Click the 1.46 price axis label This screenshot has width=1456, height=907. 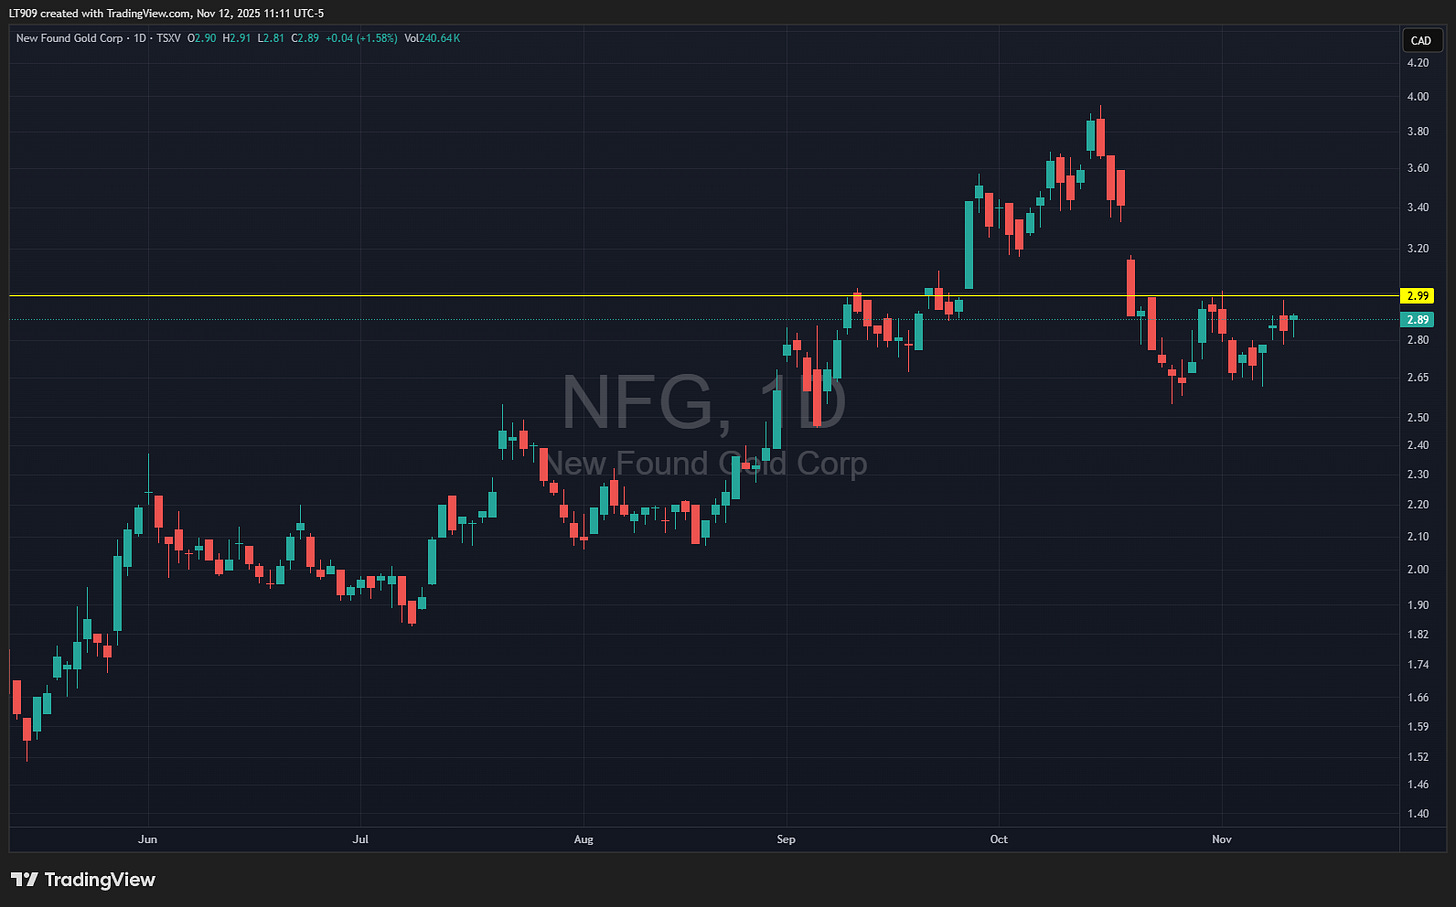tap(1417, 784)
